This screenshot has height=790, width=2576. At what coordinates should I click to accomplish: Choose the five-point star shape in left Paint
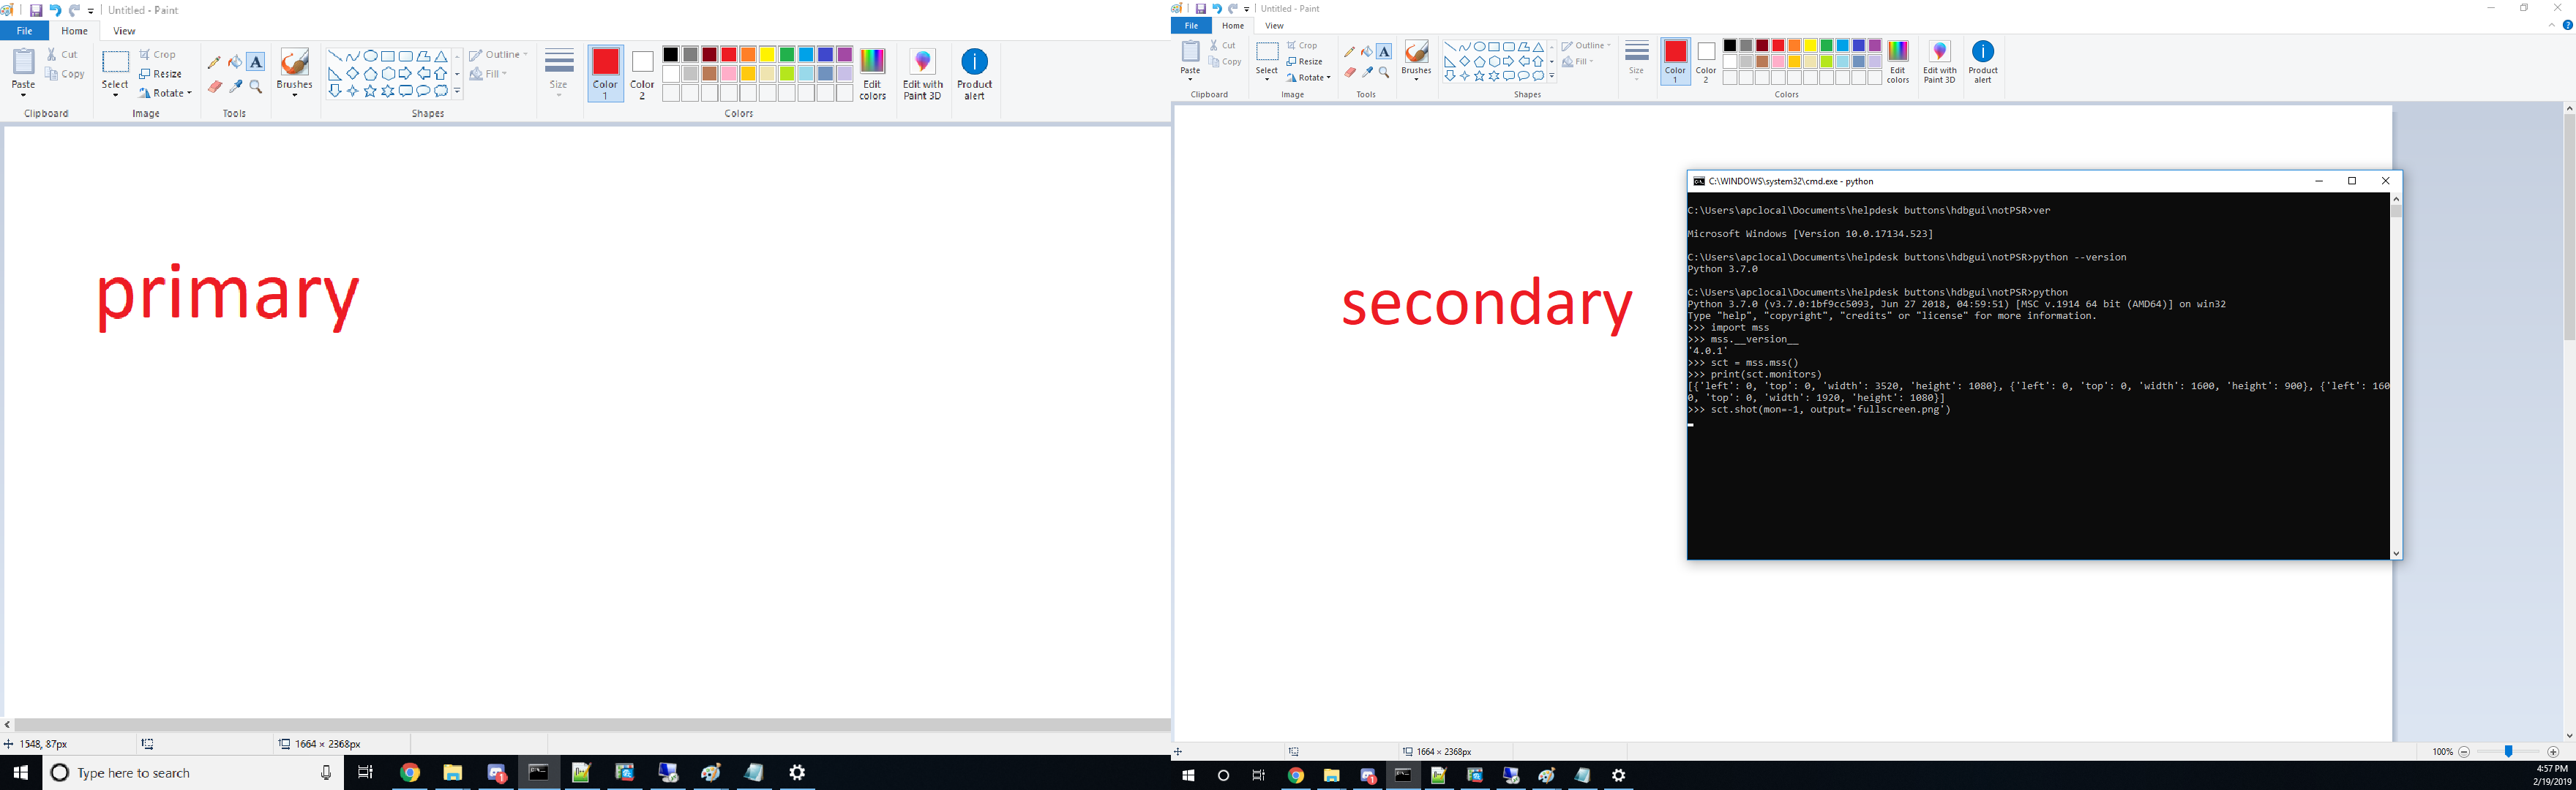(x=370, y=92)
